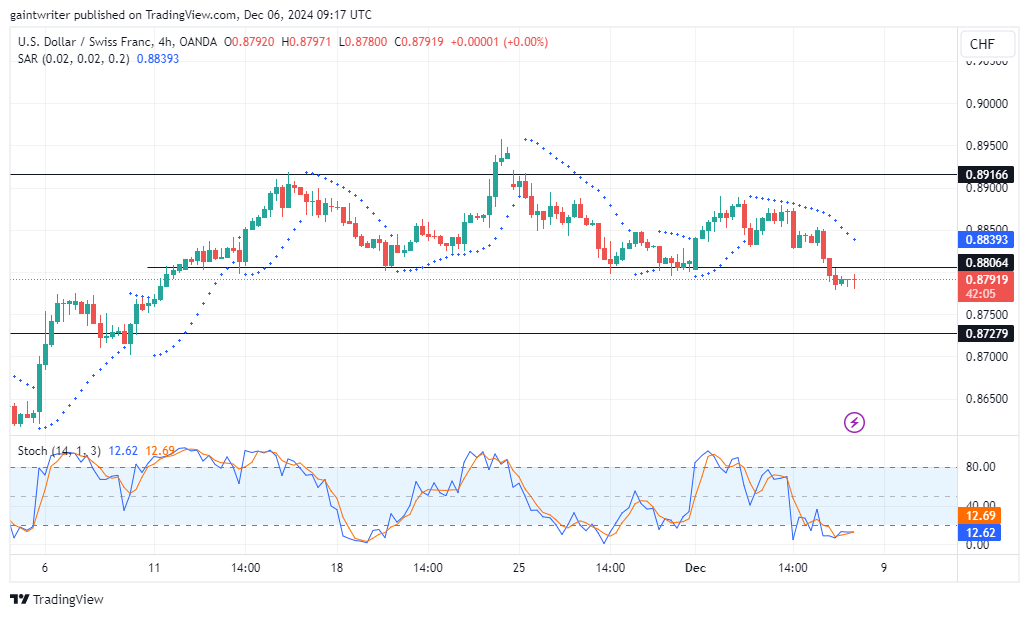The image size is (1029, 617).
Task: Click the L0.87800 low value in legend
Action: [x=363, y=41]
